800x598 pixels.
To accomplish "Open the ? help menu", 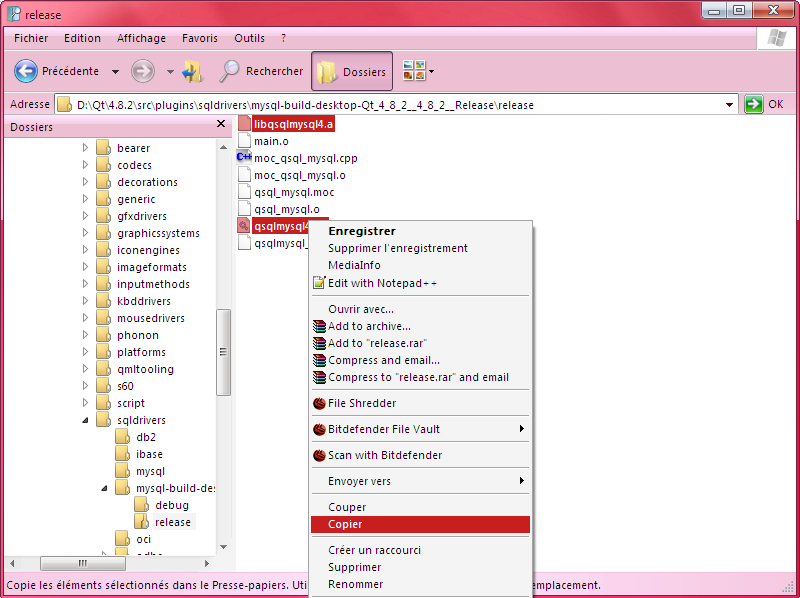I will click(283, 38).
